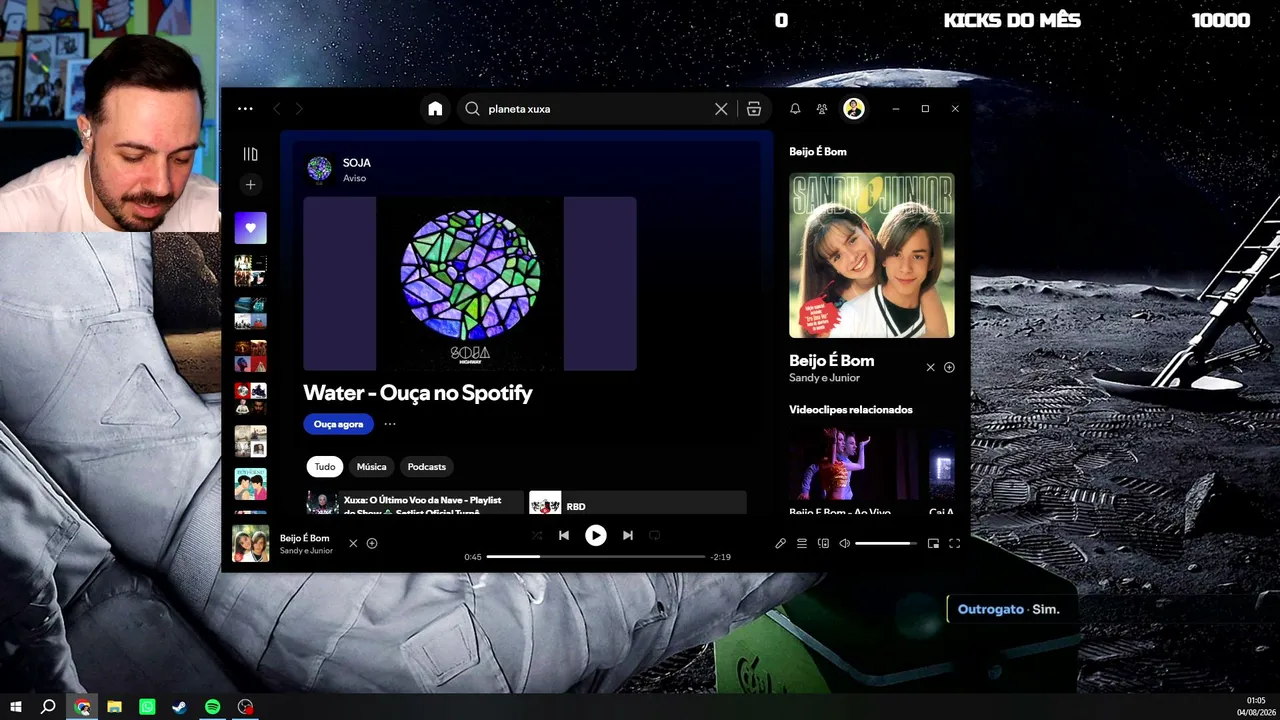Seek within the song progress bar
Image resolution: width=1280 pixels, height=720 pixels.
click(x=596, y=556)
